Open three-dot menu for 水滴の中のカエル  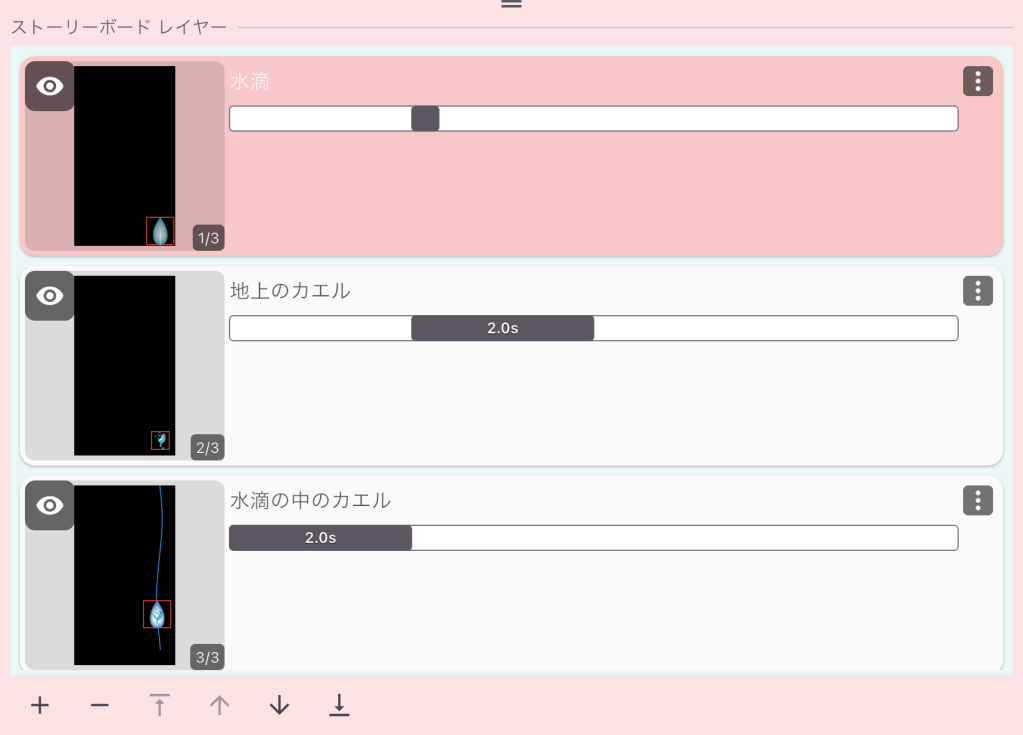tap(977, 501)
